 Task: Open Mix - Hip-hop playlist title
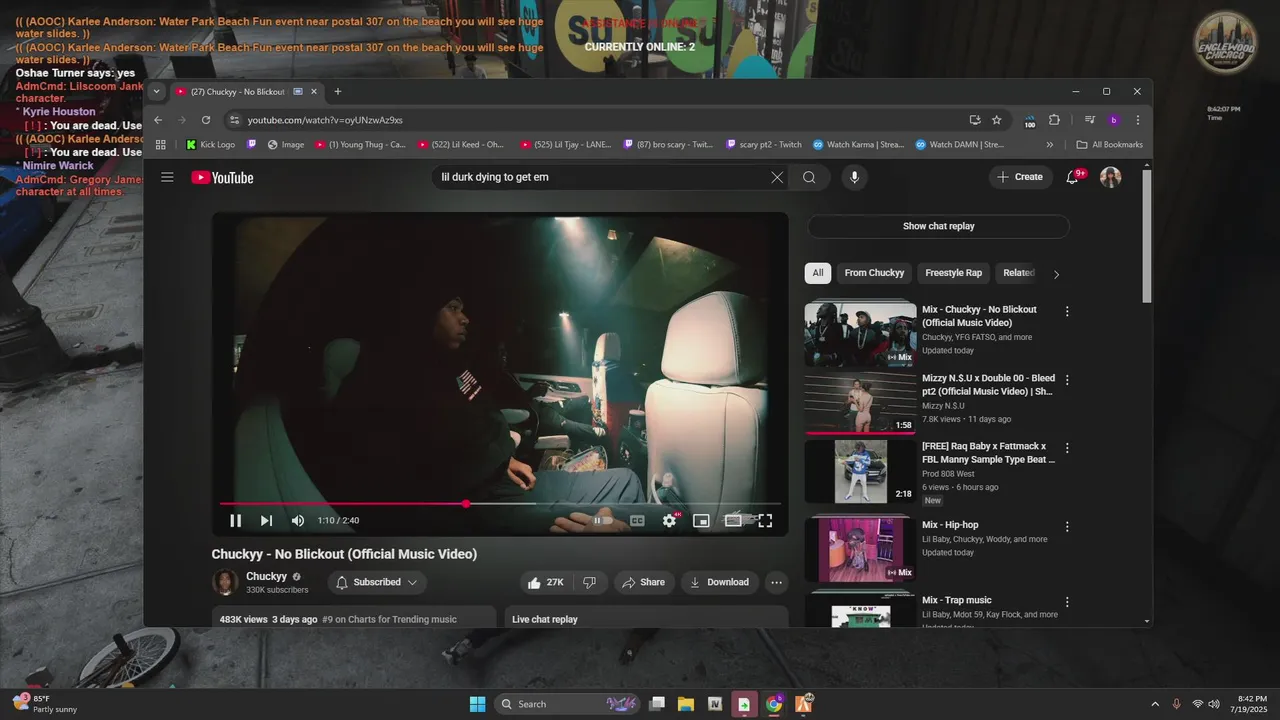950,525
